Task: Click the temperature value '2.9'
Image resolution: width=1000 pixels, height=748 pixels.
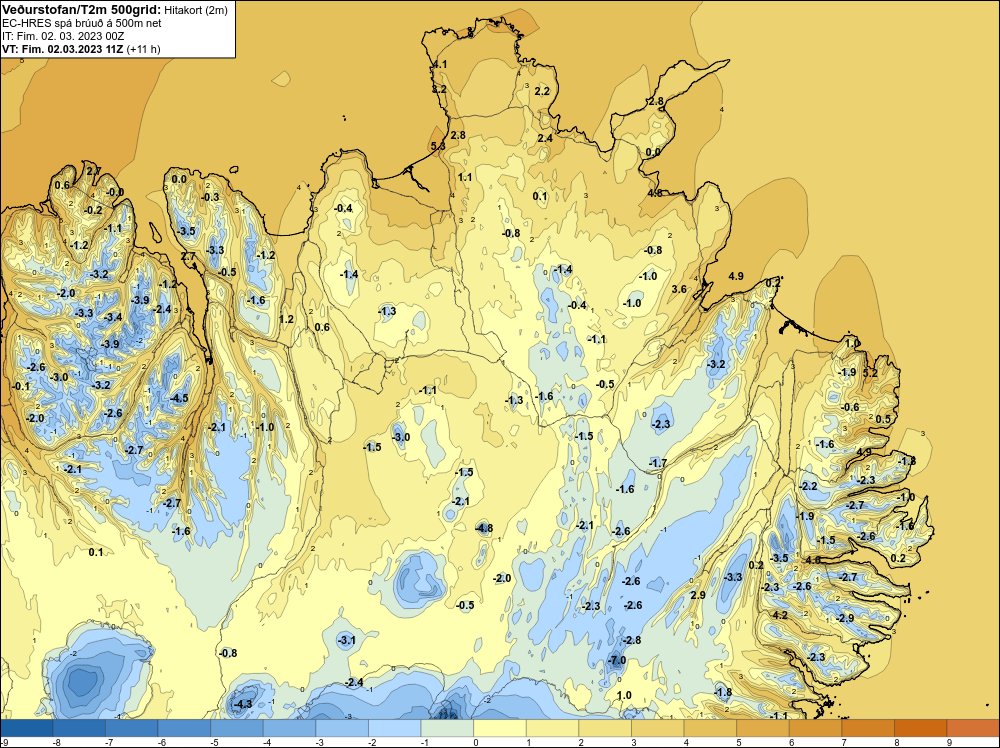Action: pyautogui.click(x=698, y=595)
